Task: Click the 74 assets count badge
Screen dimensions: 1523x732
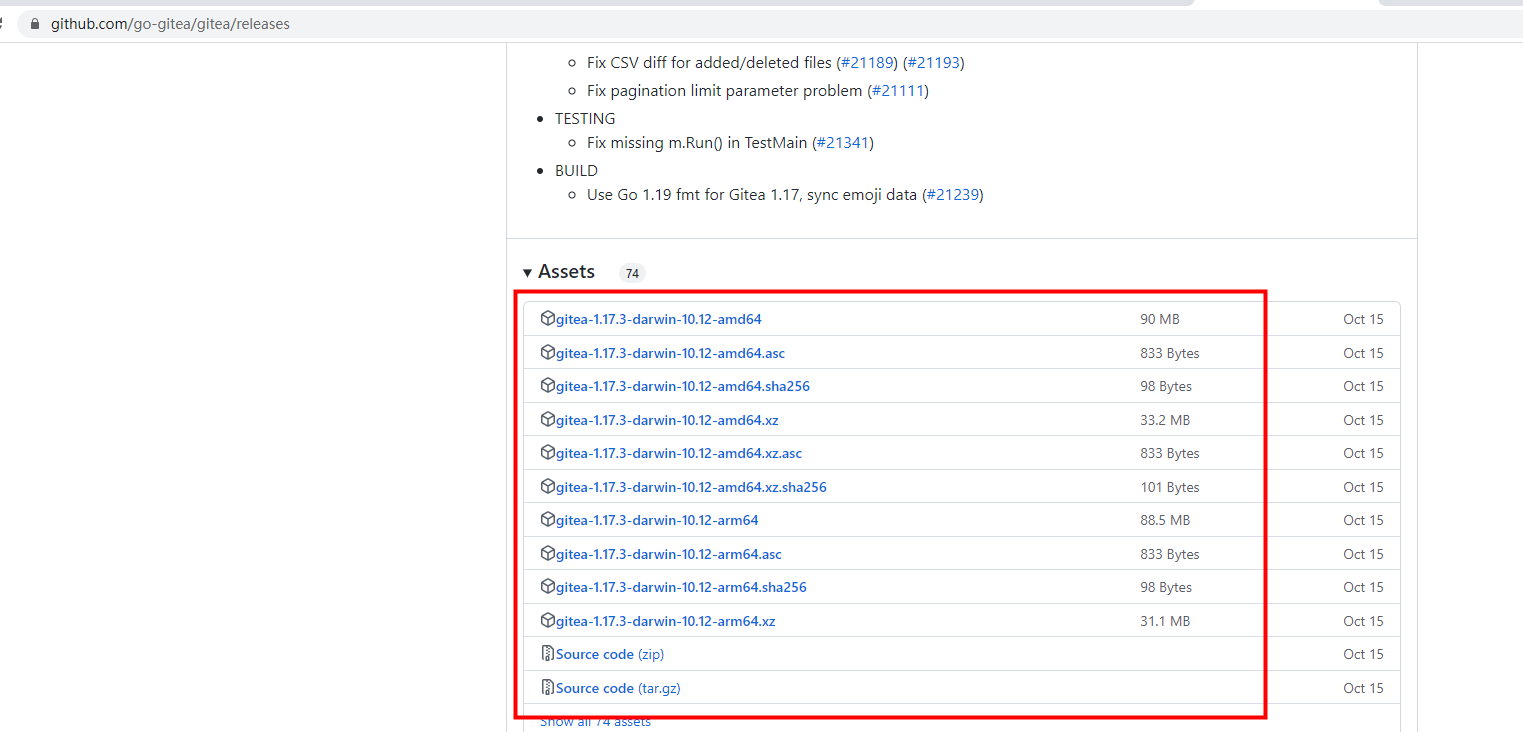Action: [x=632, y=273]
